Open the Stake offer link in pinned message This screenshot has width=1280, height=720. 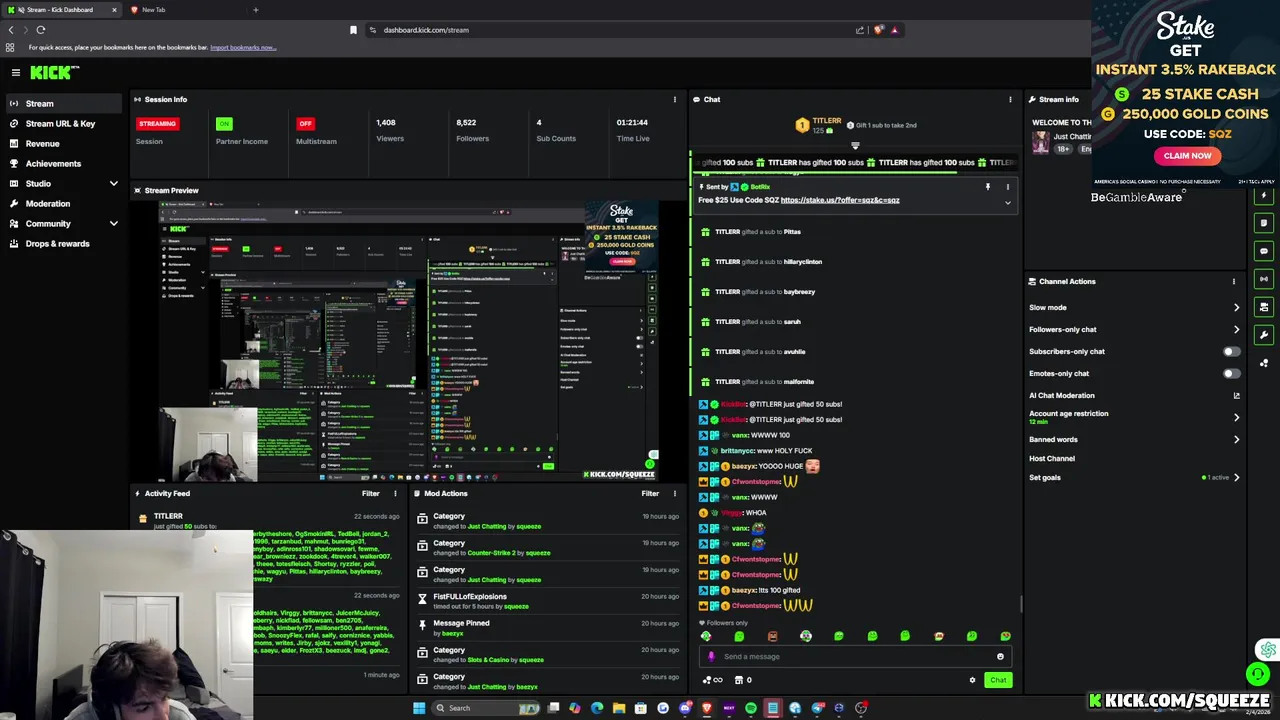pos(840,200)
